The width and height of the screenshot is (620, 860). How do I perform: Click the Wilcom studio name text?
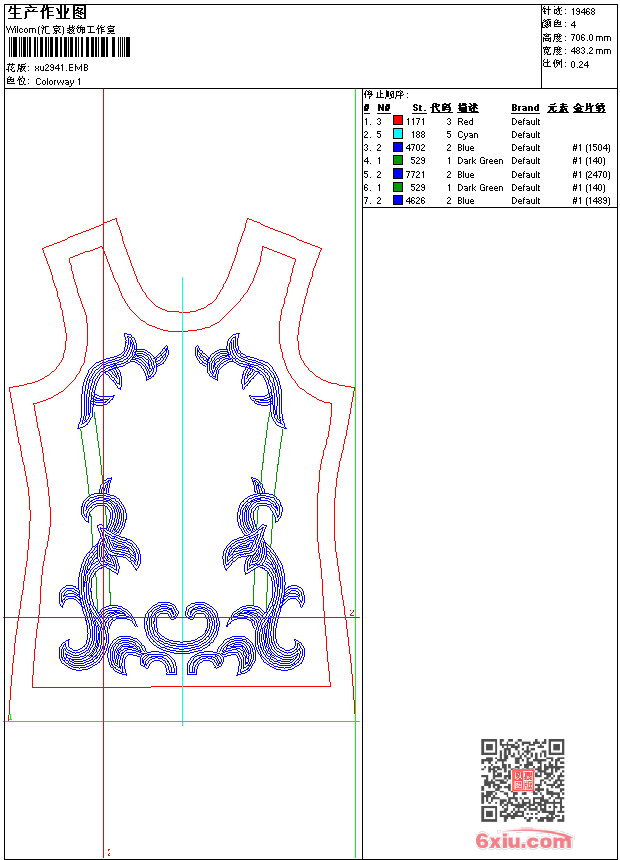pyautogui.click(x=61, y=30)
